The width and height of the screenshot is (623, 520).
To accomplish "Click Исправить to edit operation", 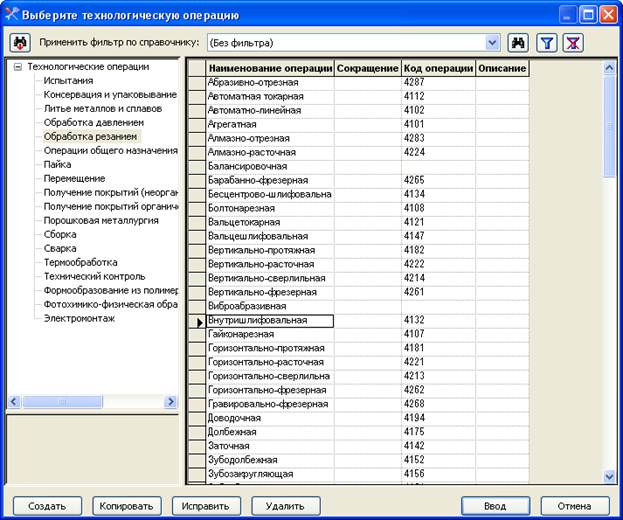I will tap(206, 506).
